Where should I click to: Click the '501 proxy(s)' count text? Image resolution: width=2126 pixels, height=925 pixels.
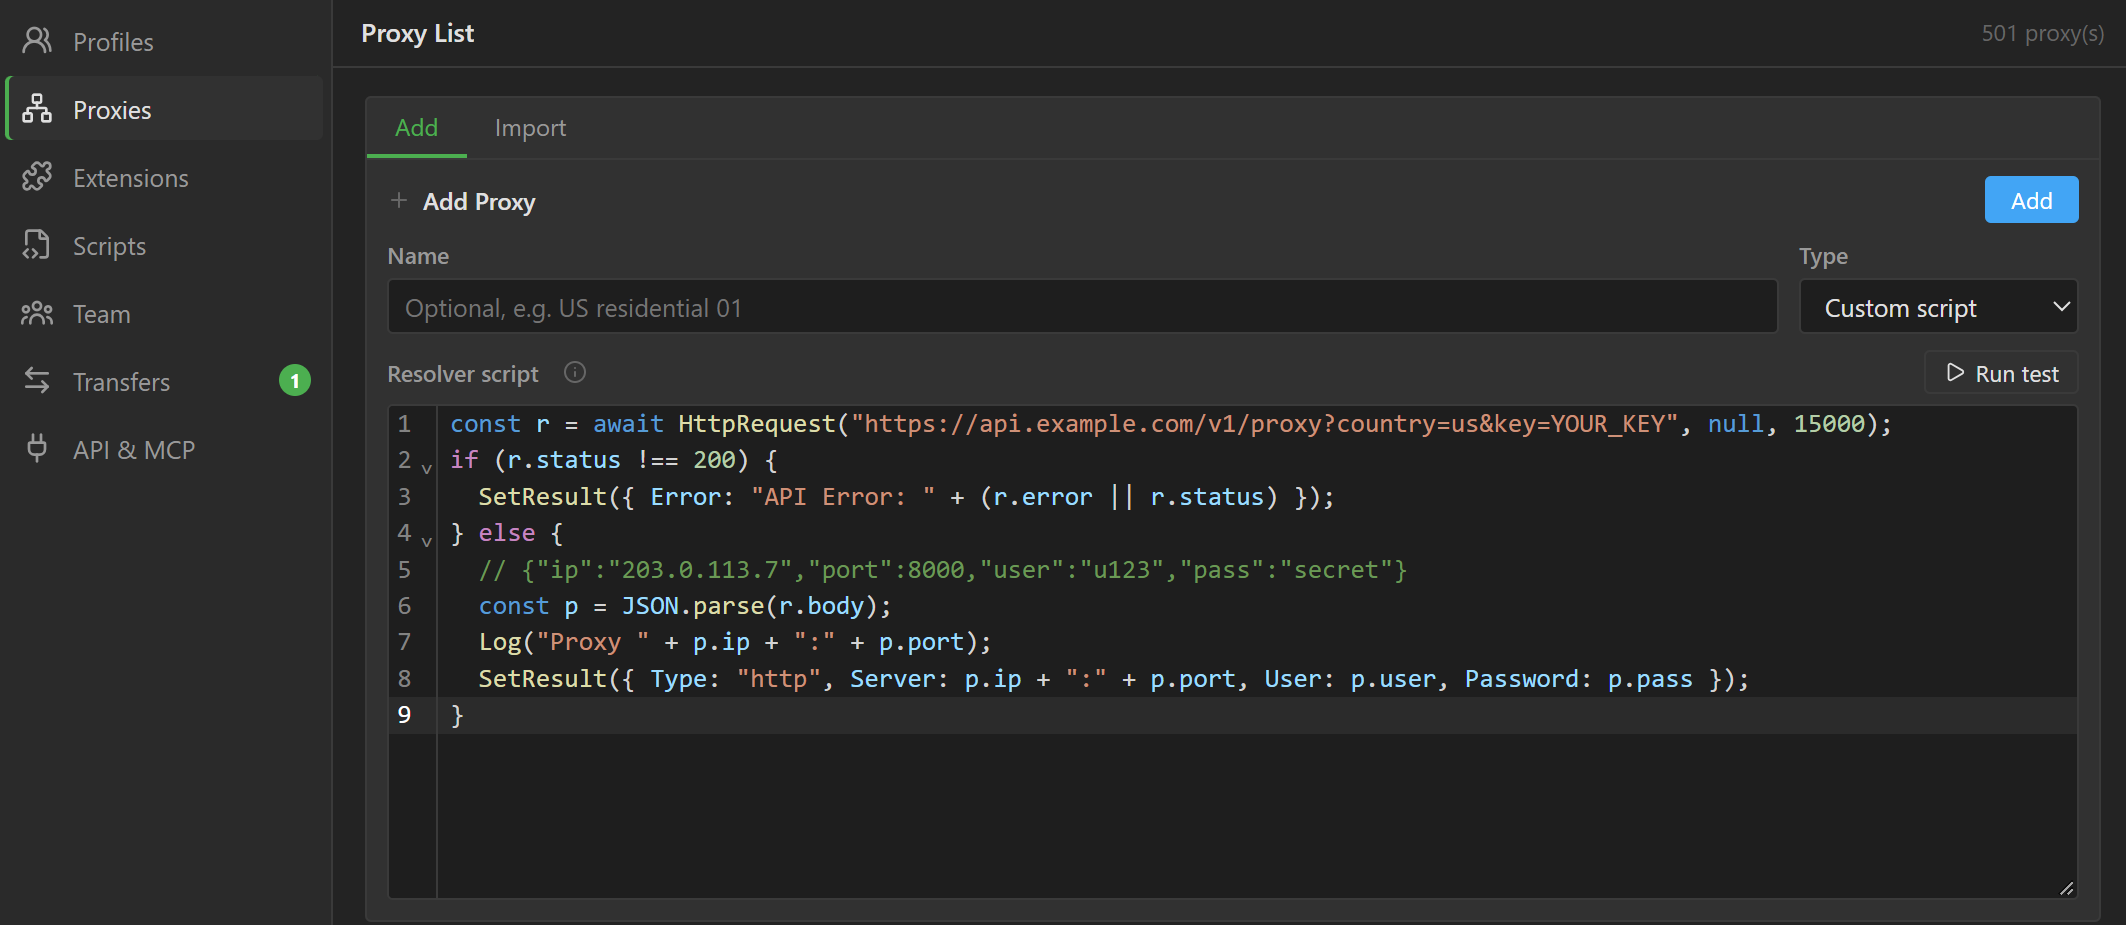pyautogui.click(x=2043, y=33)
